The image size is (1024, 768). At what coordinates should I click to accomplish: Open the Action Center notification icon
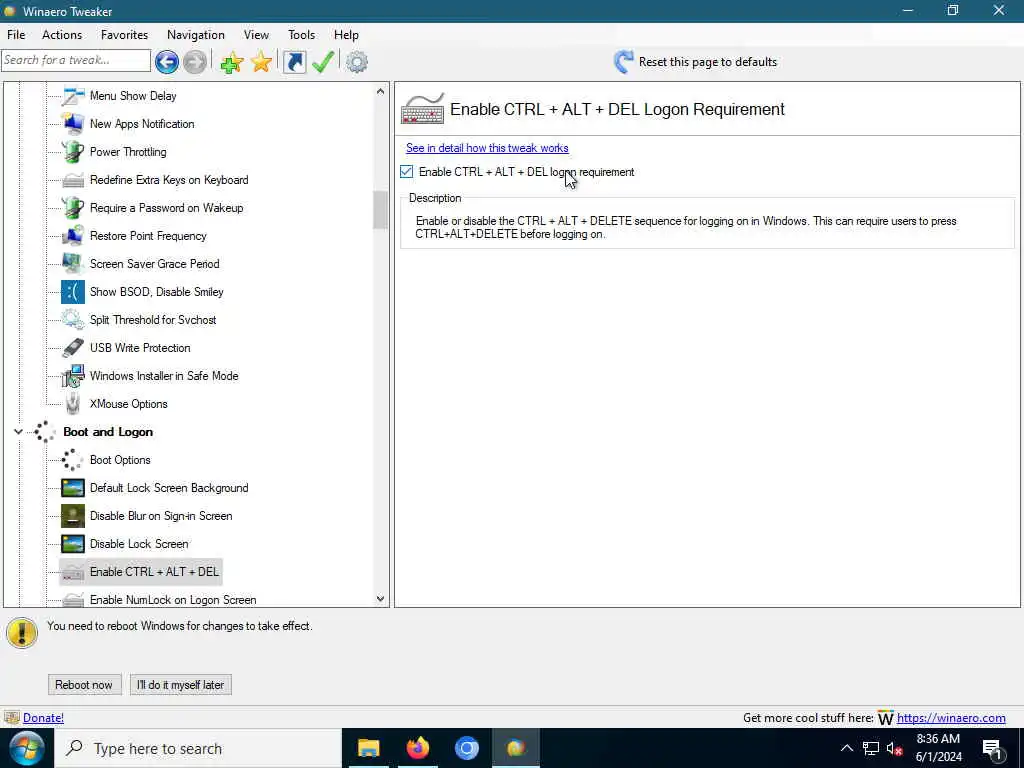pos(992,749)
